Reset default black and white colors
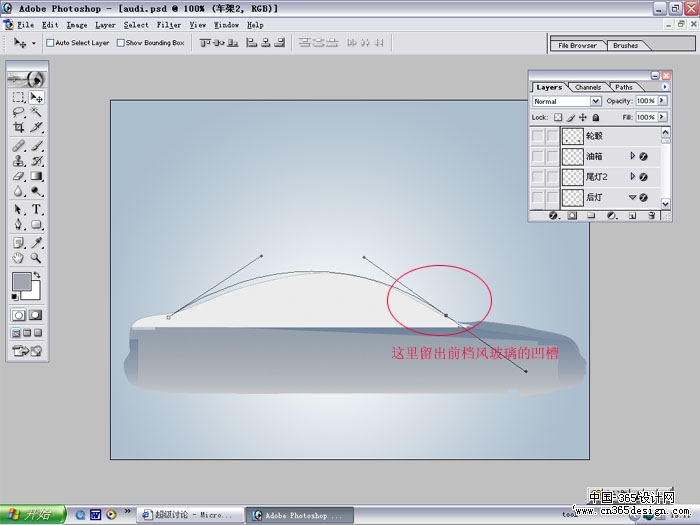This screenshot has height=525, width=700. (15, 297)
